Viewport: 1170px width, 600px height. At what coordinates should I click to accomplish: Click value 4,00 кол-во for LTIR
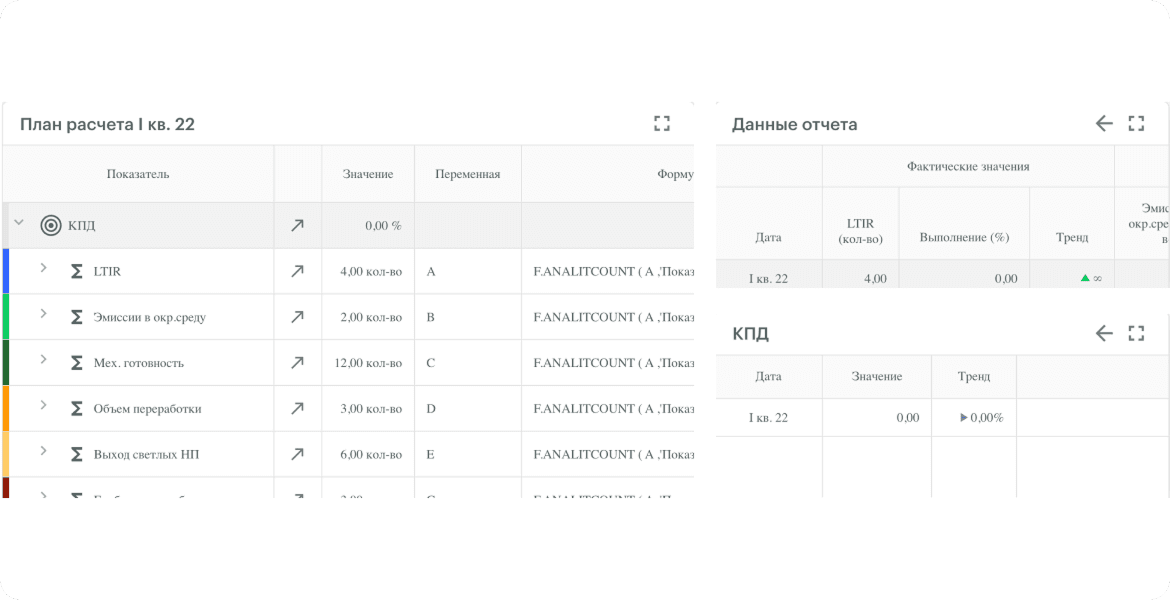(371, 272)
